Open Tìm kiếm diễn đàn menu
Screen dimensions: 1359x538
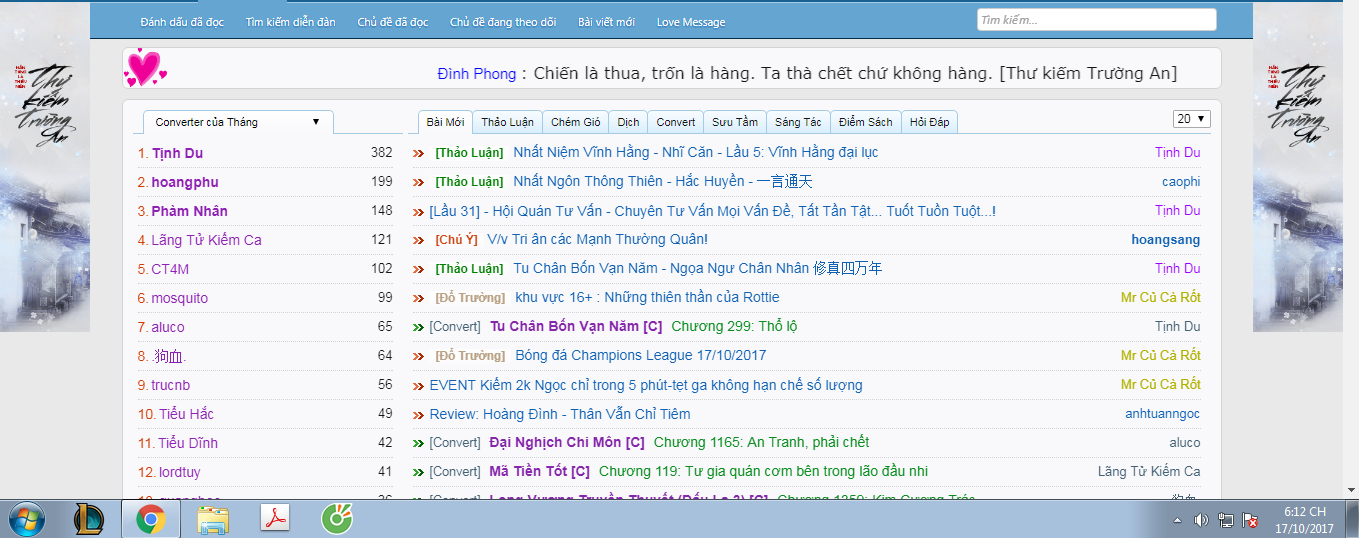coord(290,22)
